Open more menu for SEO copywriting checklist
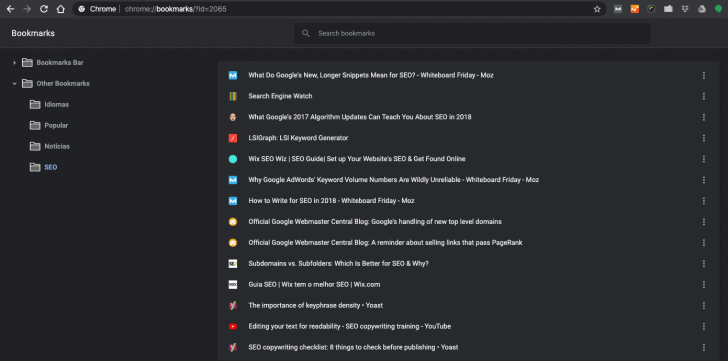This screenshot has width=728, height=361. coord(704,347)
